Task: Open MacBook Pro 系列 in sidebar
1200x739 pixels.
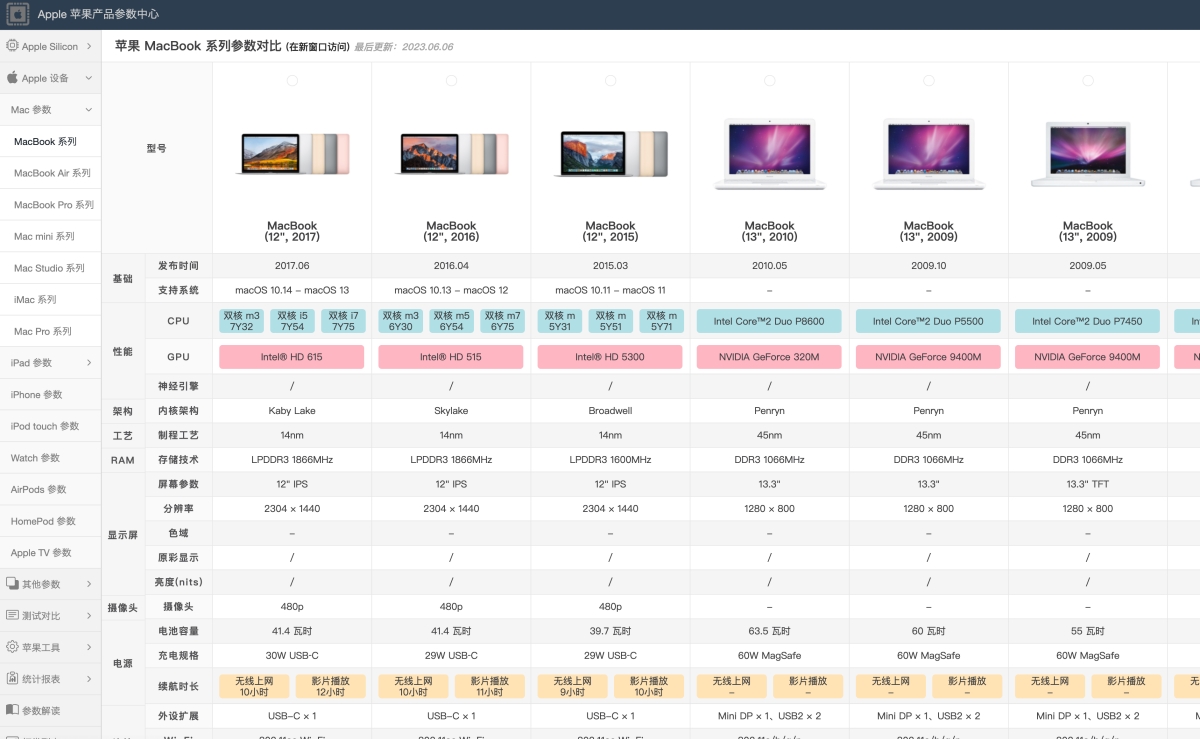Action: point(50,205)
